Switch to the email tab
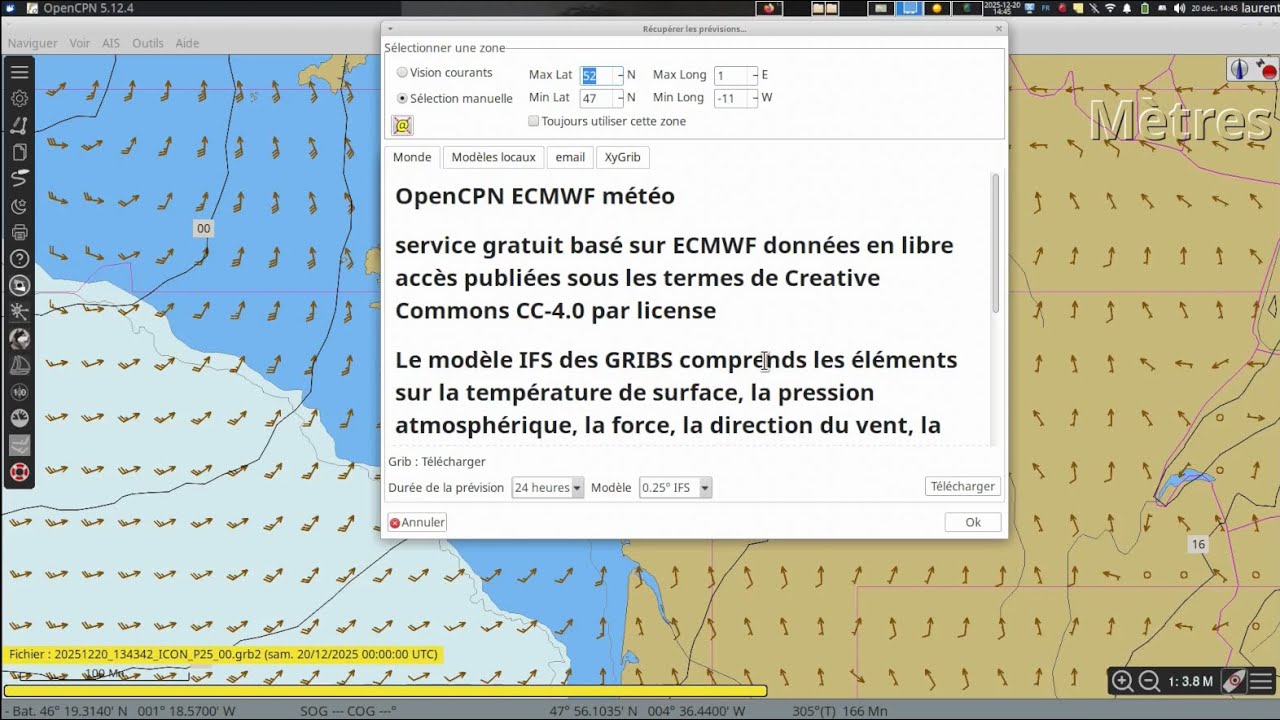The height and width of the screenshot is (720, 1280). pyautogui.click(x=570, y=157)
